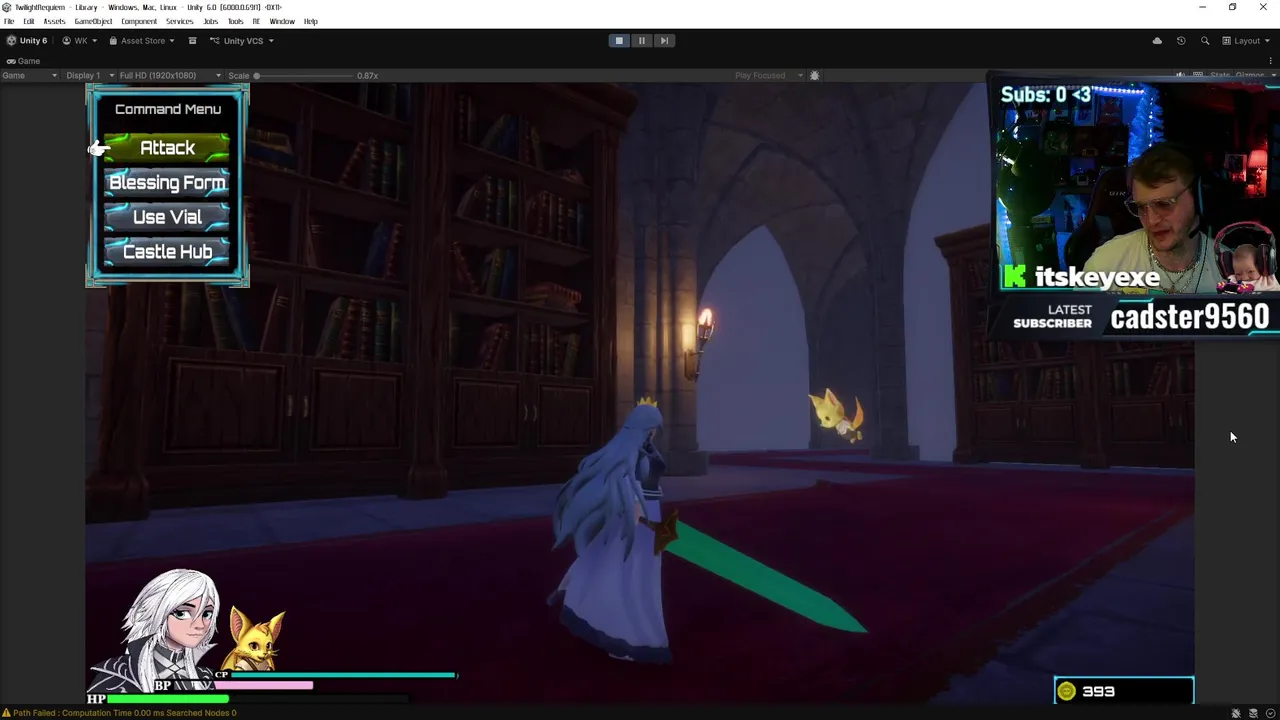Click the Use Vial command button
This screenshot has width=1280, height=720.
coord(167,217)
